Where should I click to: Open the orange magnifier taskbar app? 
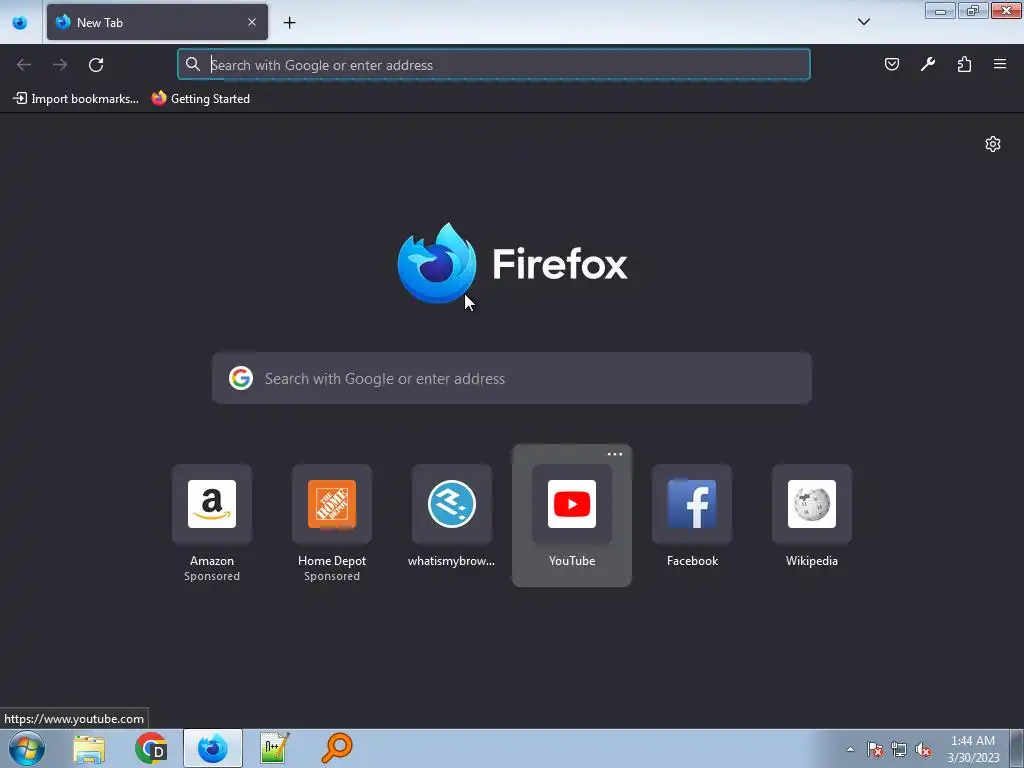point(337,748)
